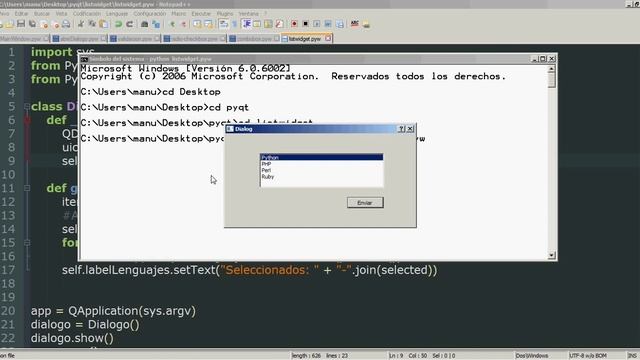Click the Paste clipboard toolbar icon

[104, 24]
